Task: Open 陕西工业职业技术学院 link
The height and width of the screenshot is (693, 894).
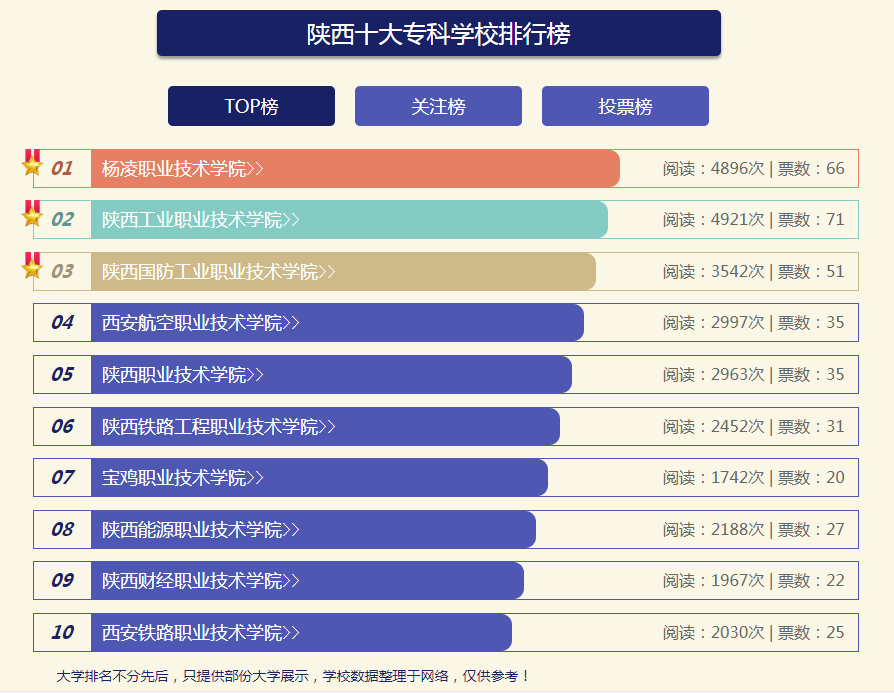Action: point(200,220)
